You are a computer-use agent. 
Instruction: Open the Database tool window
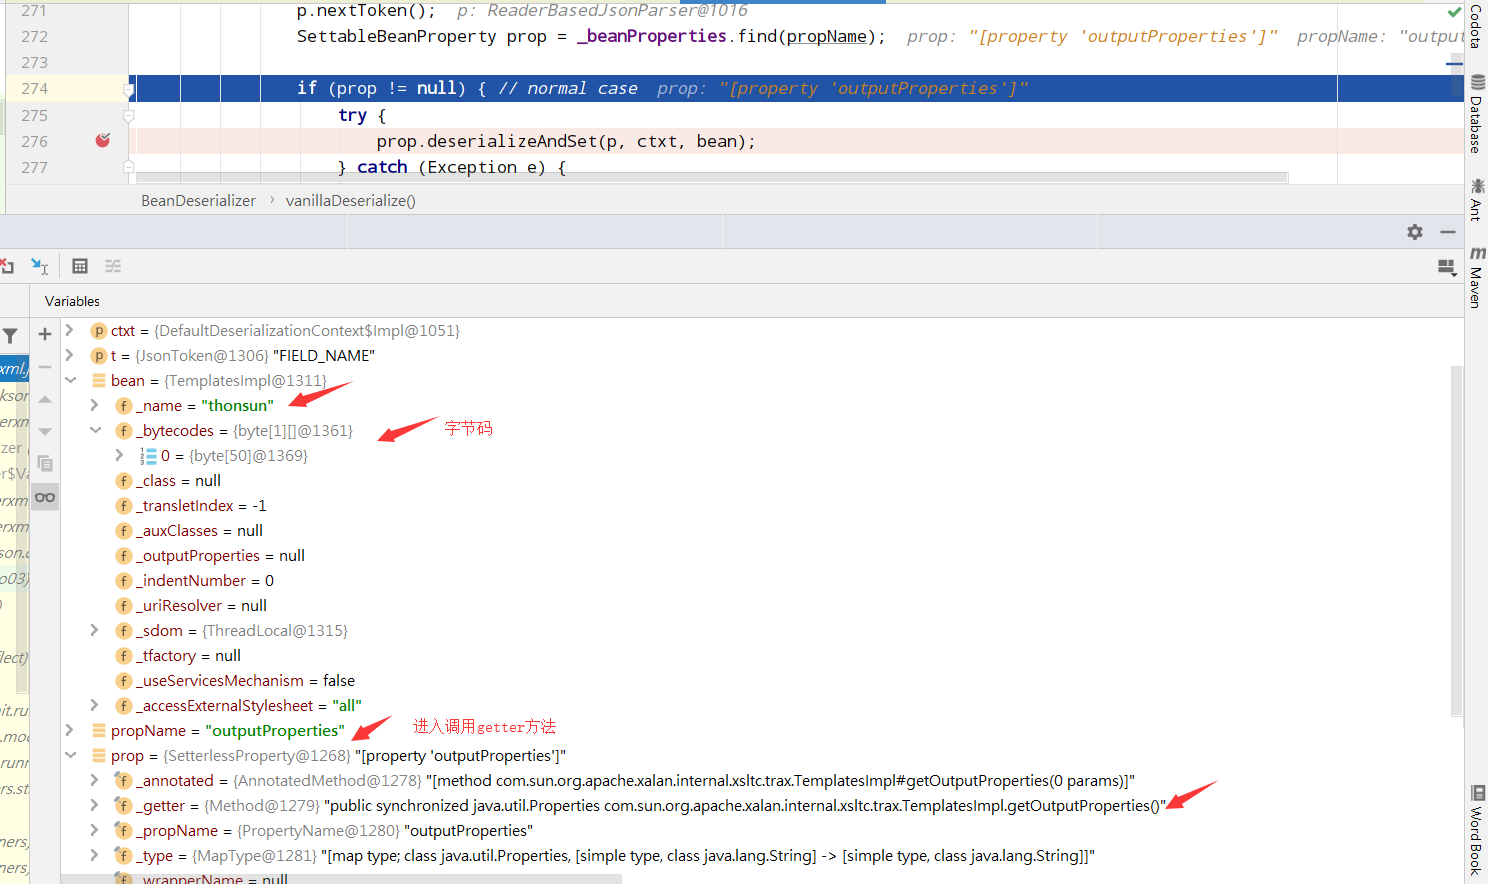[x=1476, y=113]
